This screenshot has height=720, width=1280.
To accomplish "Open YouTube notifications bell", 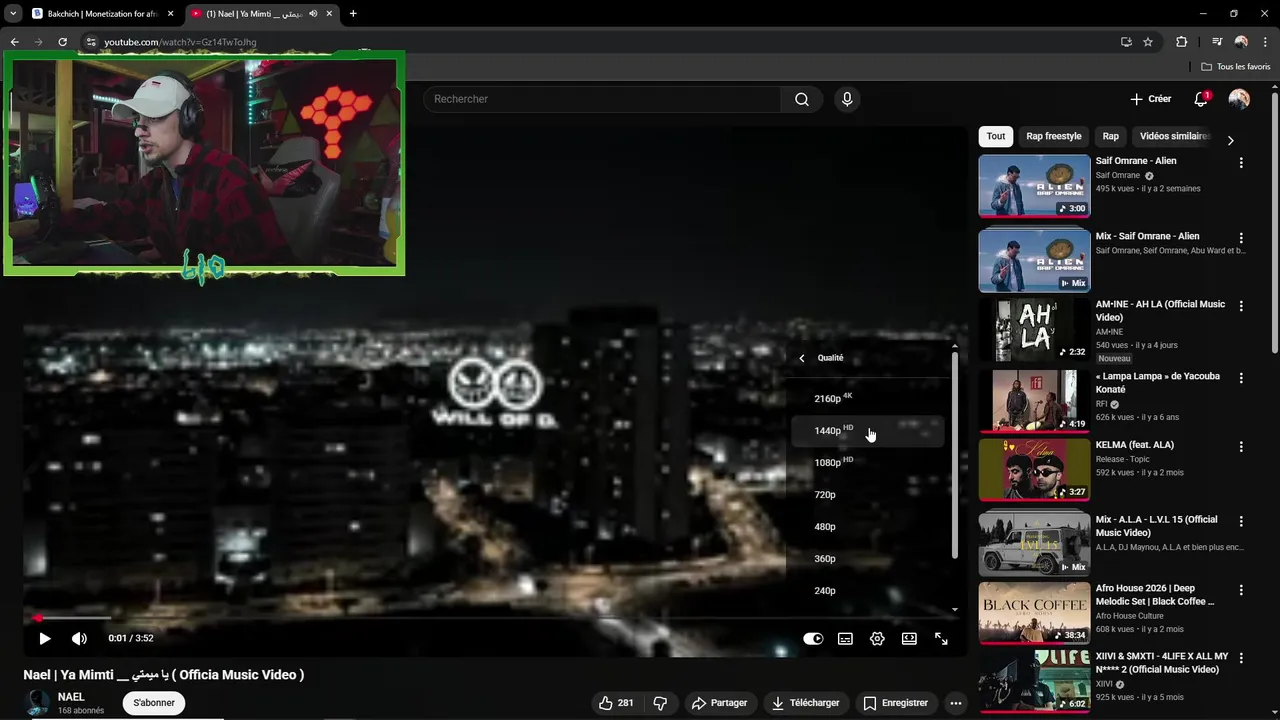I will pyautogui.click(x=1201, y=99).
